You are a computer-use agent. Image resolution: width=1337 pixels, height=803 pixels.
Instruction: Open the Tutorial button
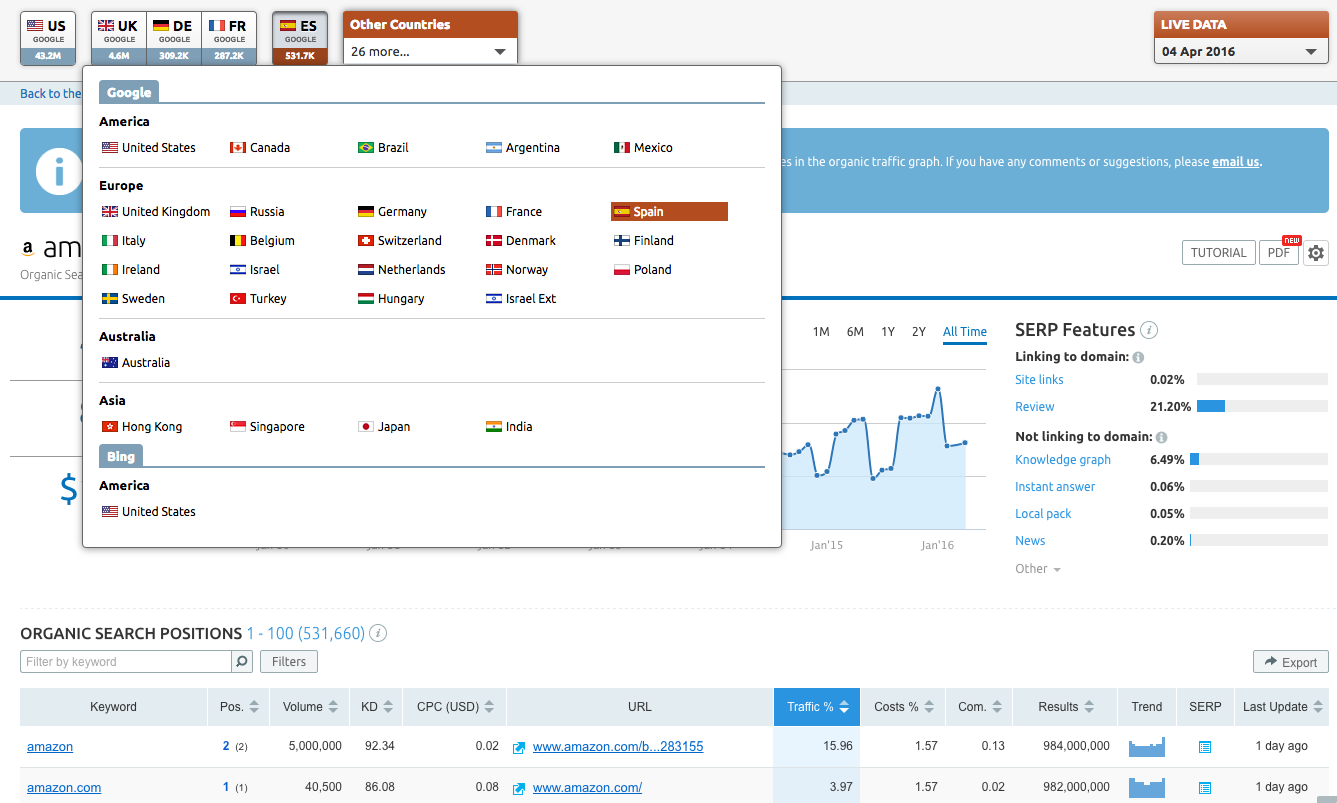[x=1218, y=253]
